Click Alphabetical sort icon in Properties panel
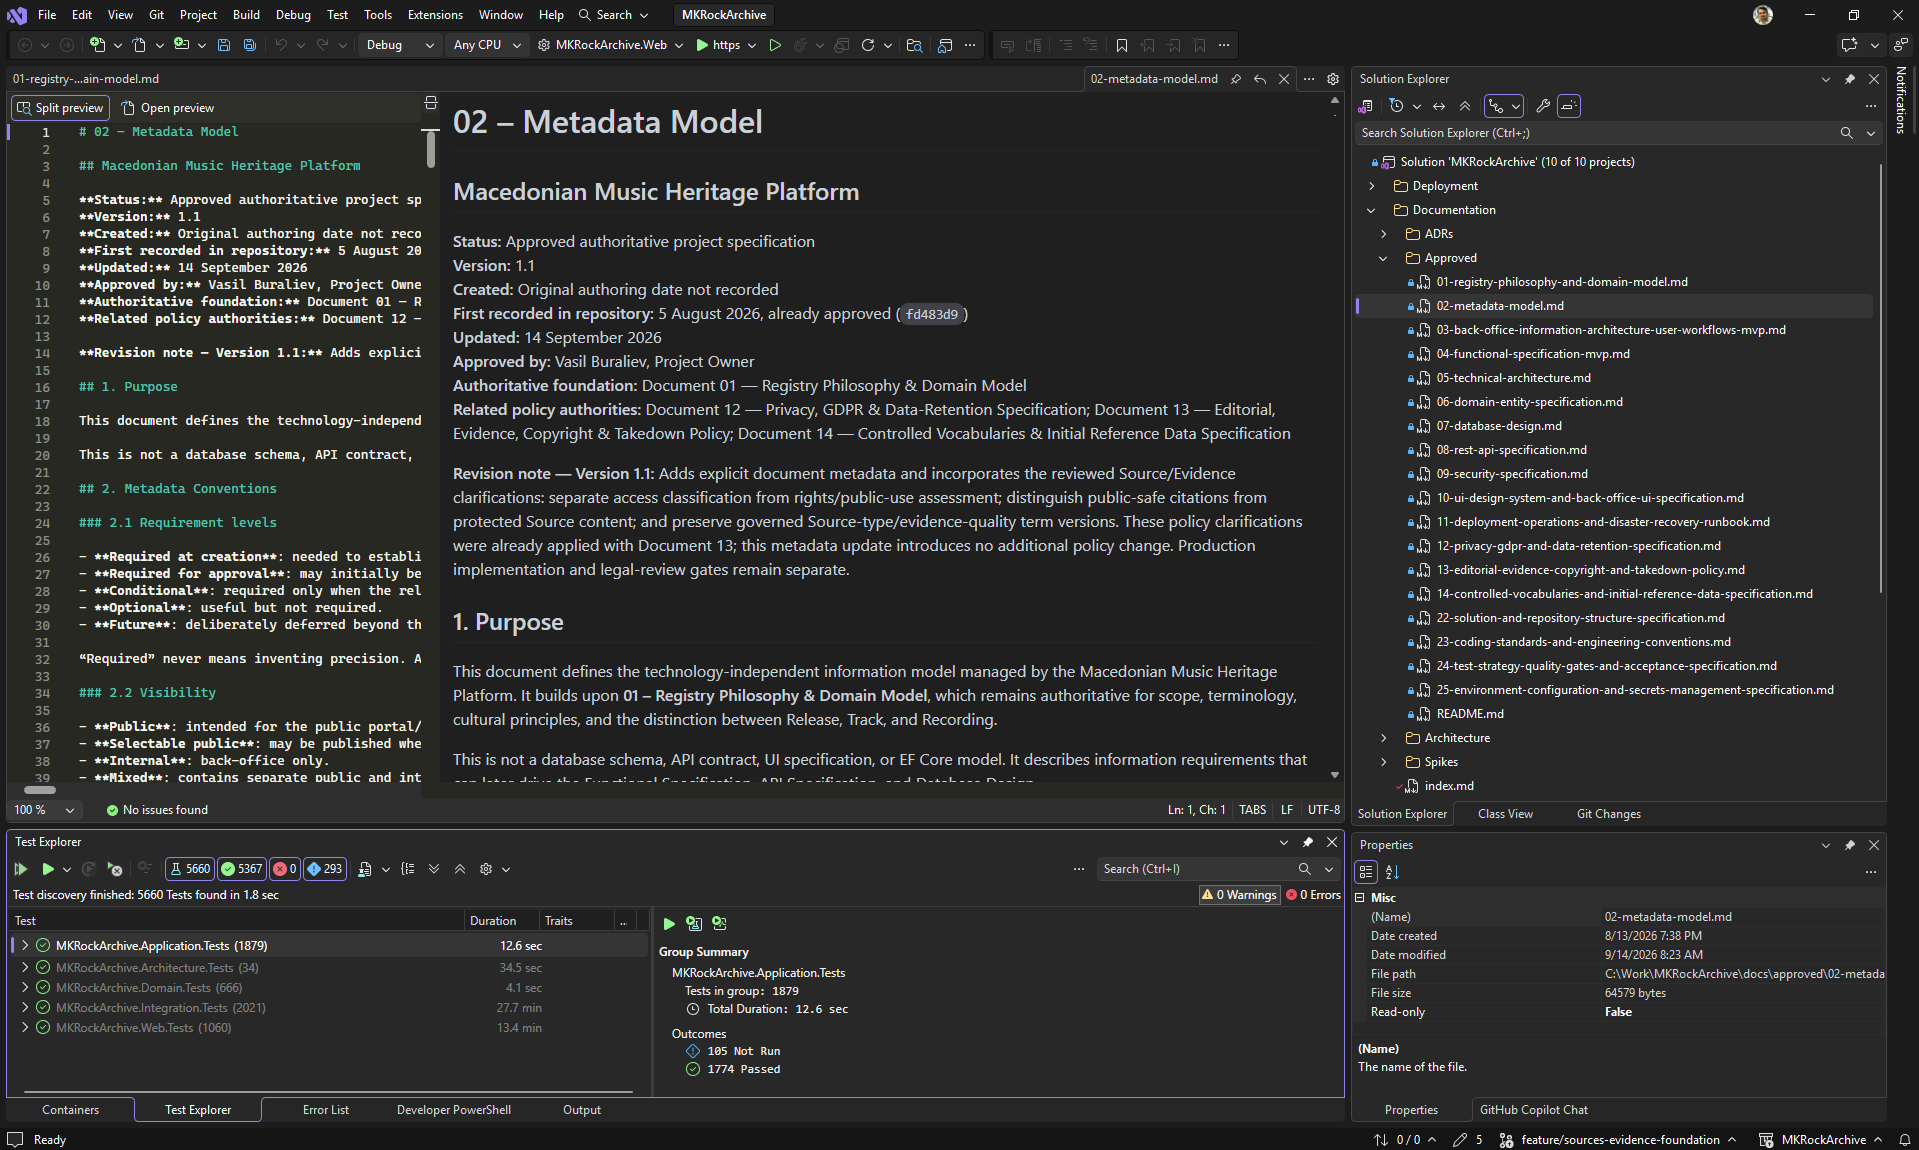Screen dimensions: 1919x1150 point(1392,872)
